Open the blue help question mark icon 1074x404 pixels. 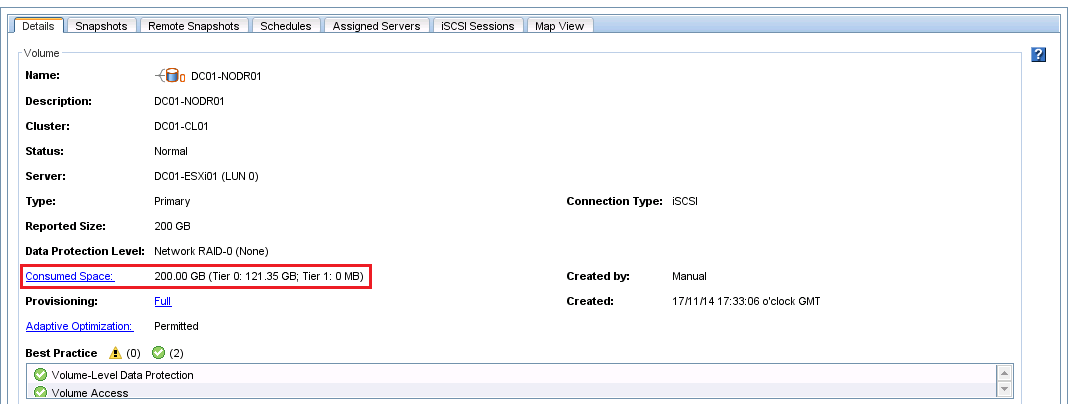(x=1038, y=55)
